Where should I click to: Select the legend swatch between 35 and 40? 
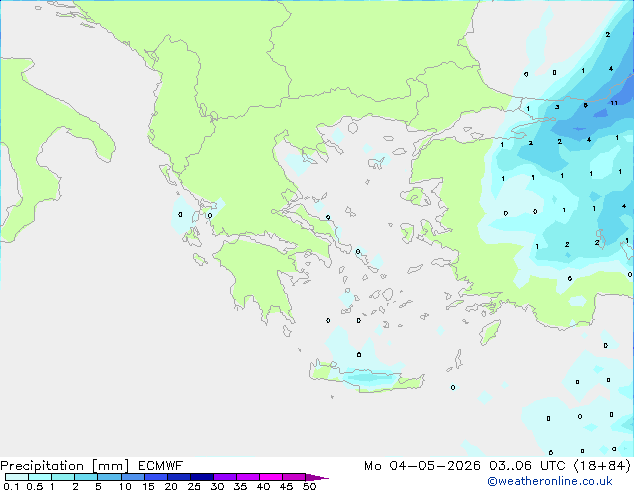tap(248, 477)
